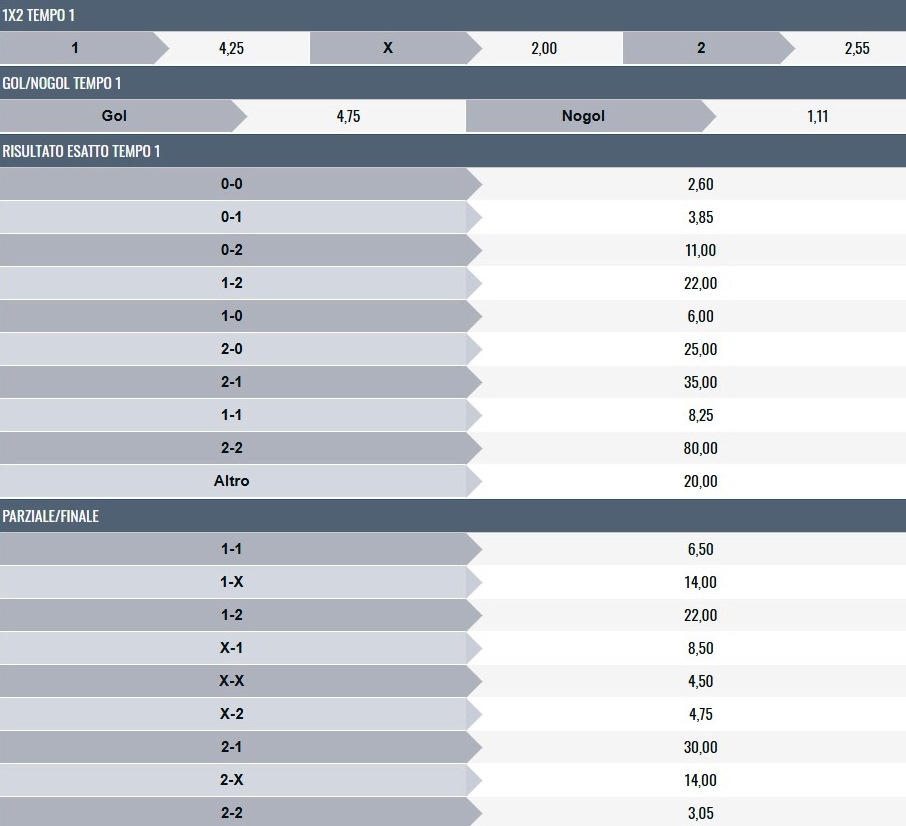
Task: Choose Parziale/Finale 1-X odds 14,00
Action: tap(700, 582)
